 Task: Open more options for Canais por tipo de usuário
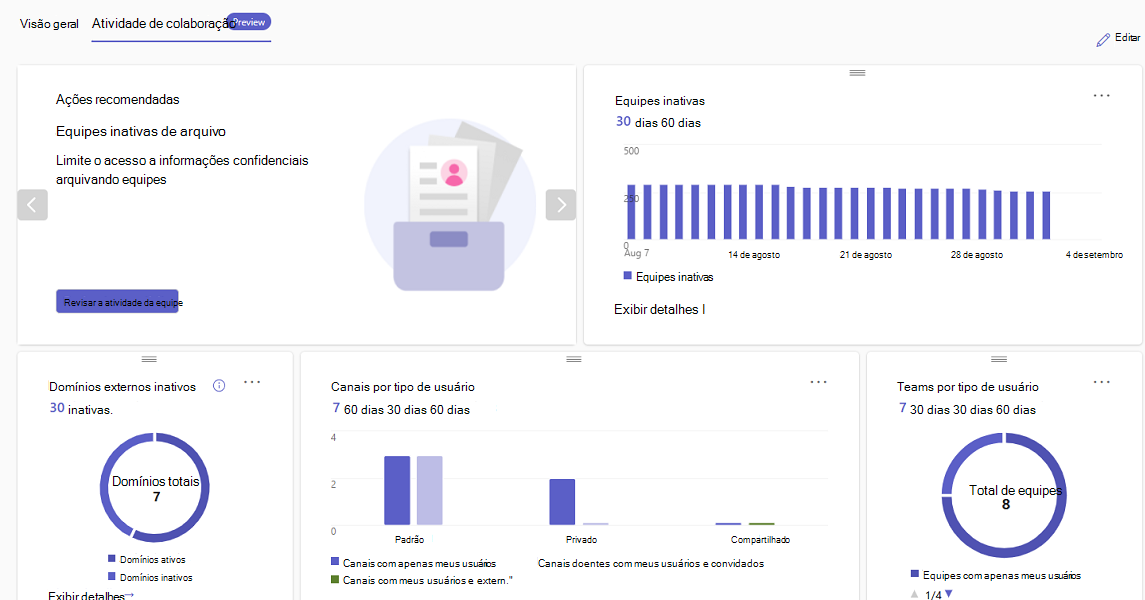pos(818,382)
